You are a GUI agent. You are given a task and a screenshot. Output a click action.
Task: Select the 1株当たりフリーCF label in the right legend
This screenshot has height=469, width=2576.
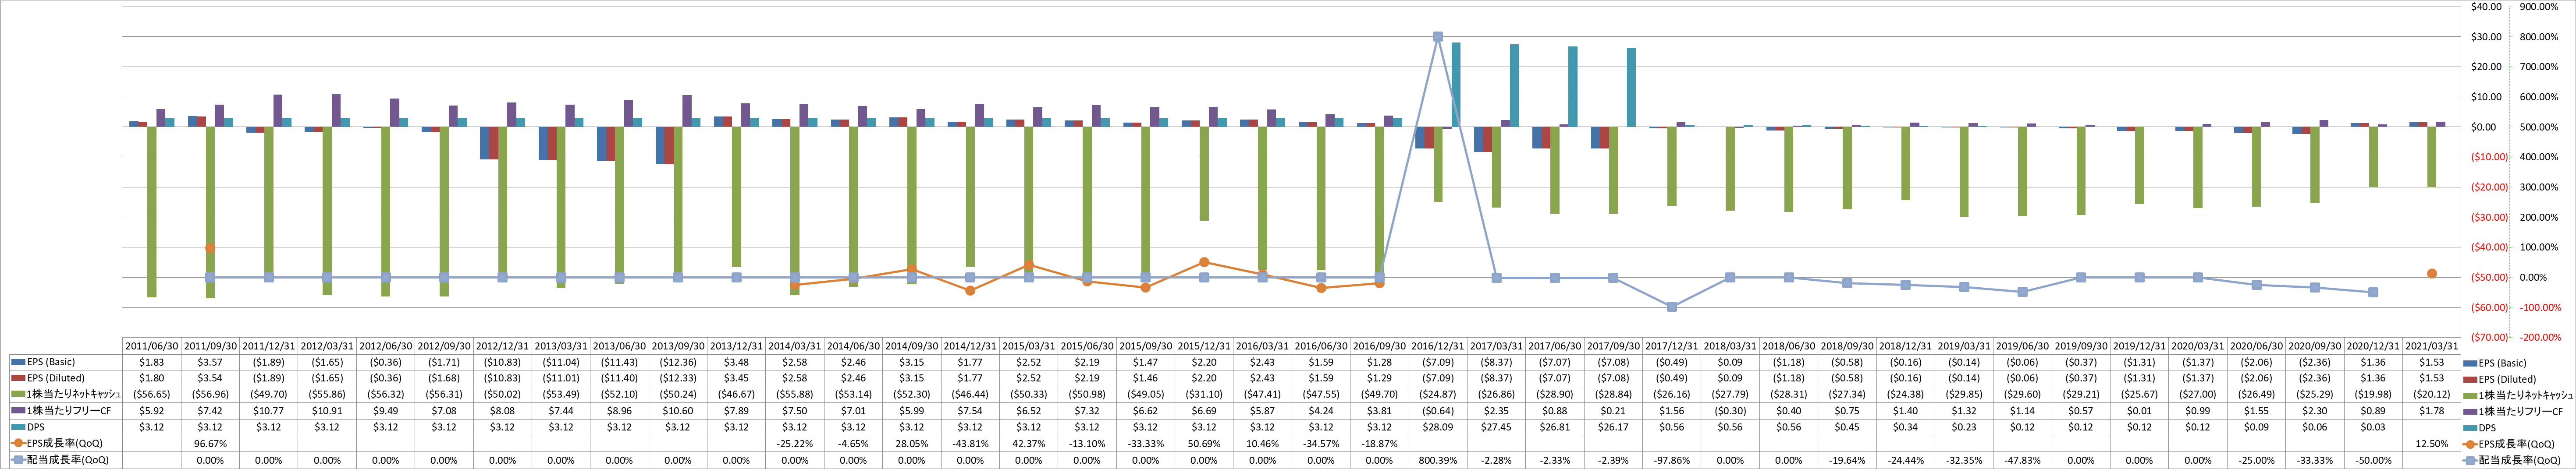[2522, 412]
